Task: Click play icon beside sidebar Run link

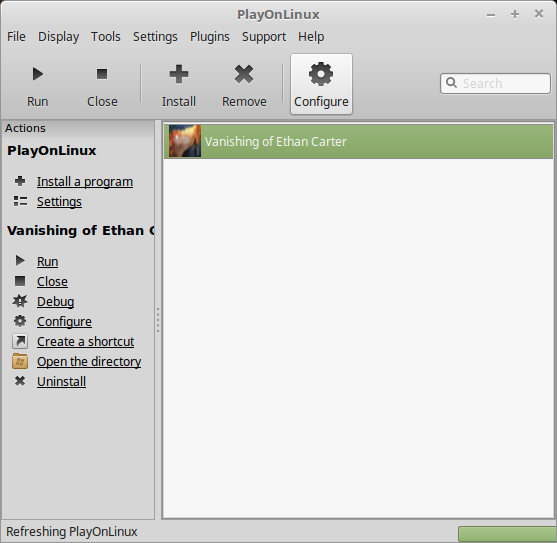Action: (x=20, y=261)
